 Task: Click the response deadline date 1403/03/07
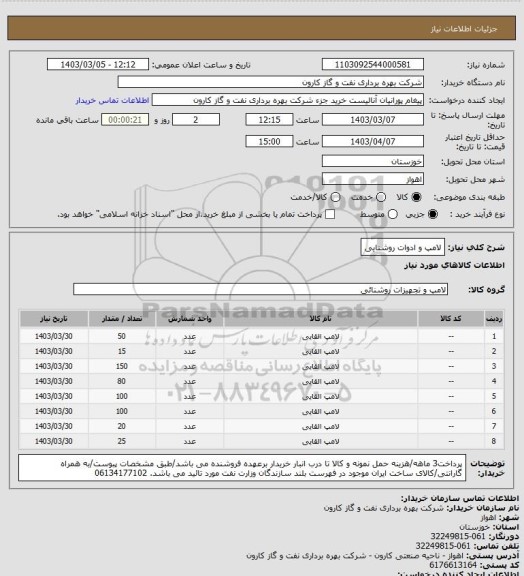pyautogui.click(x=373, y=120)
